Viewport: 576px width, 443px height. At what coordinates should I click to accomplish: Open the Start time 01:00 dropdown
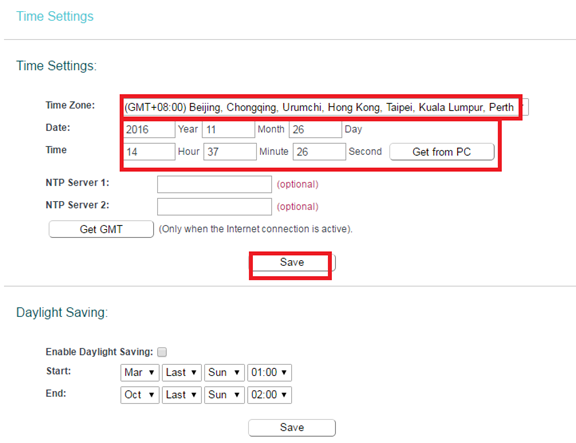[x=269, y=372]
